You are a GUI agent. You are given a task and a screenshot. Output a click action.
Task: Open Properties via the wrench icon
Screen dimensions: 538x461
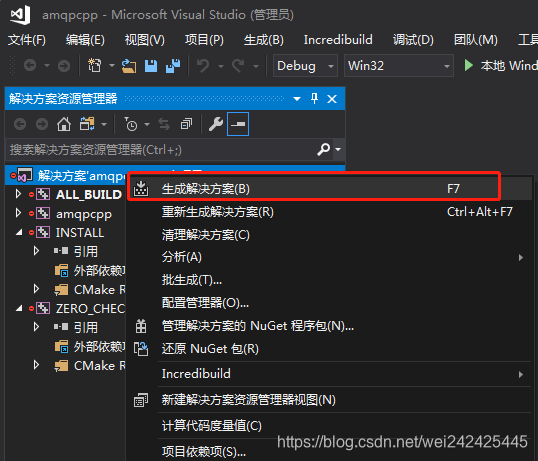tap(216, 124)
